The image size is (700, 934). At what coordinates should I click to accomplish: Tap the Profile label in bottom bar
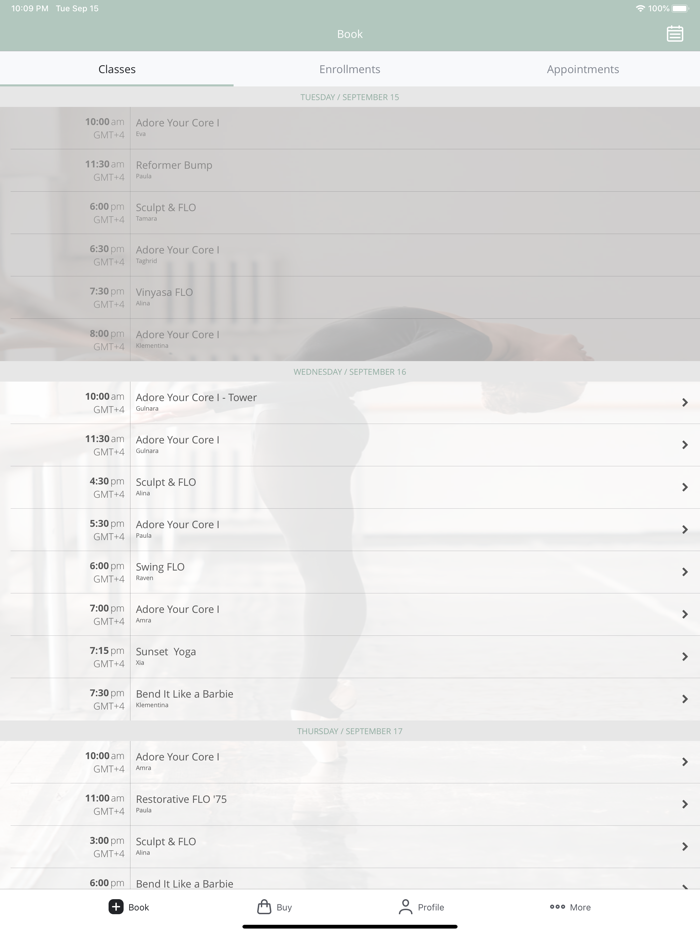431,907
